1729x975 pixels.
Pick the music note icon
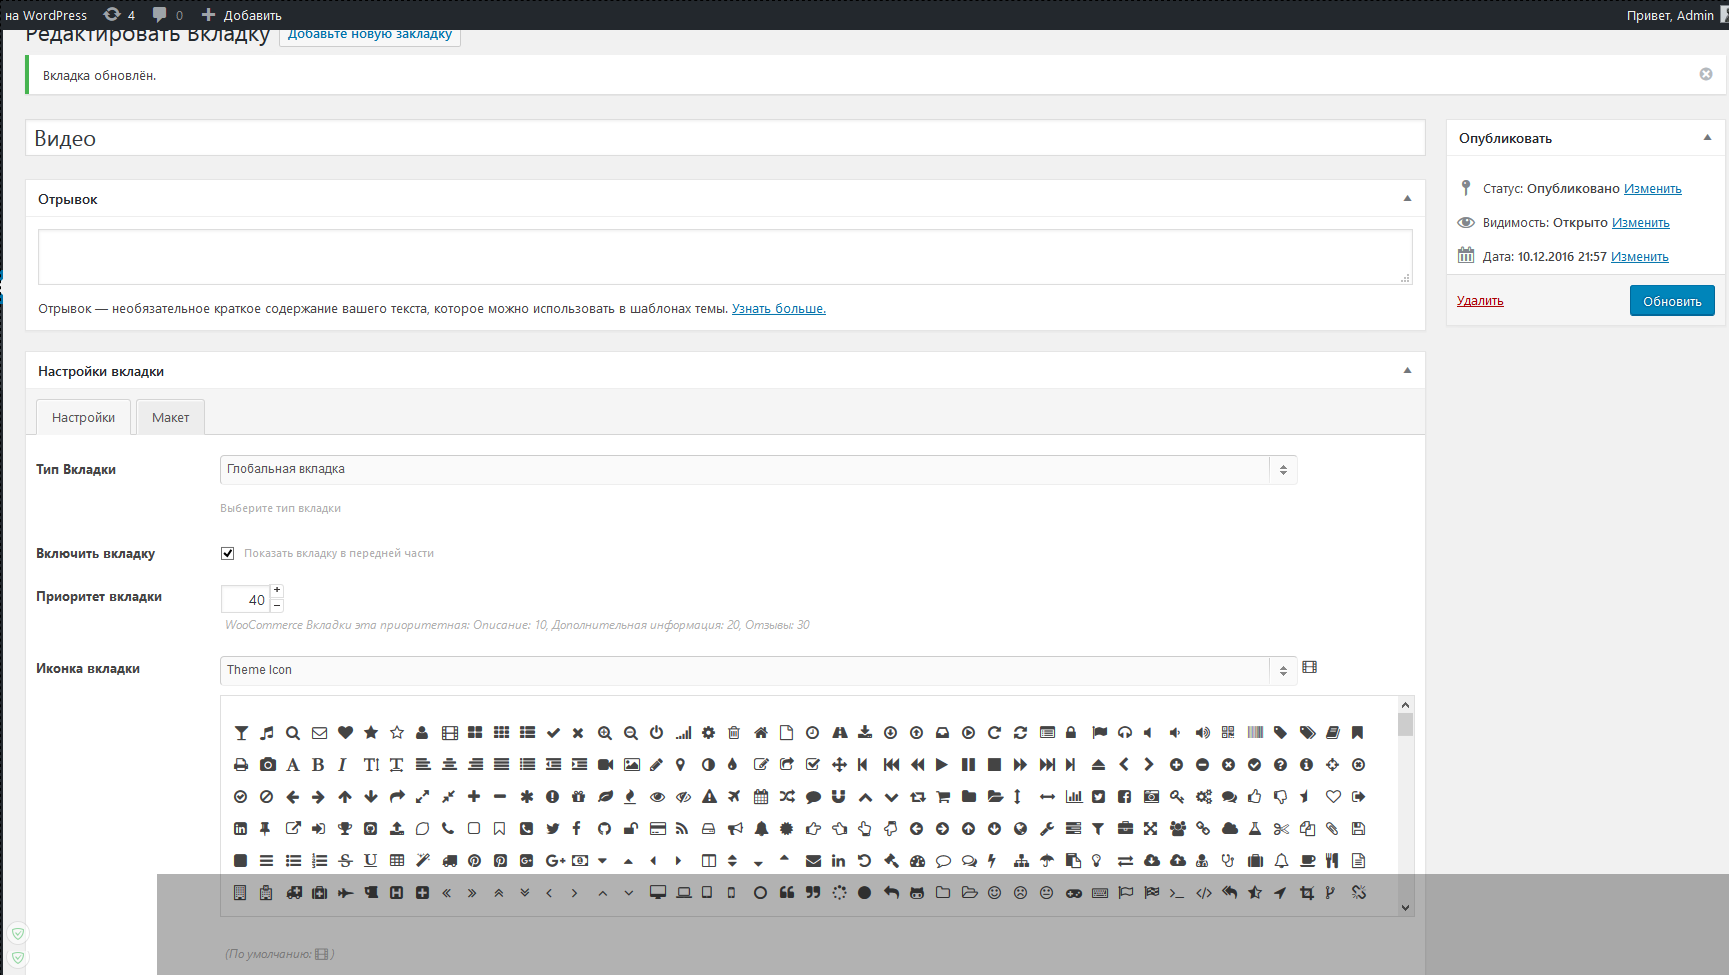pyautogui.click(x=267, y=733)
